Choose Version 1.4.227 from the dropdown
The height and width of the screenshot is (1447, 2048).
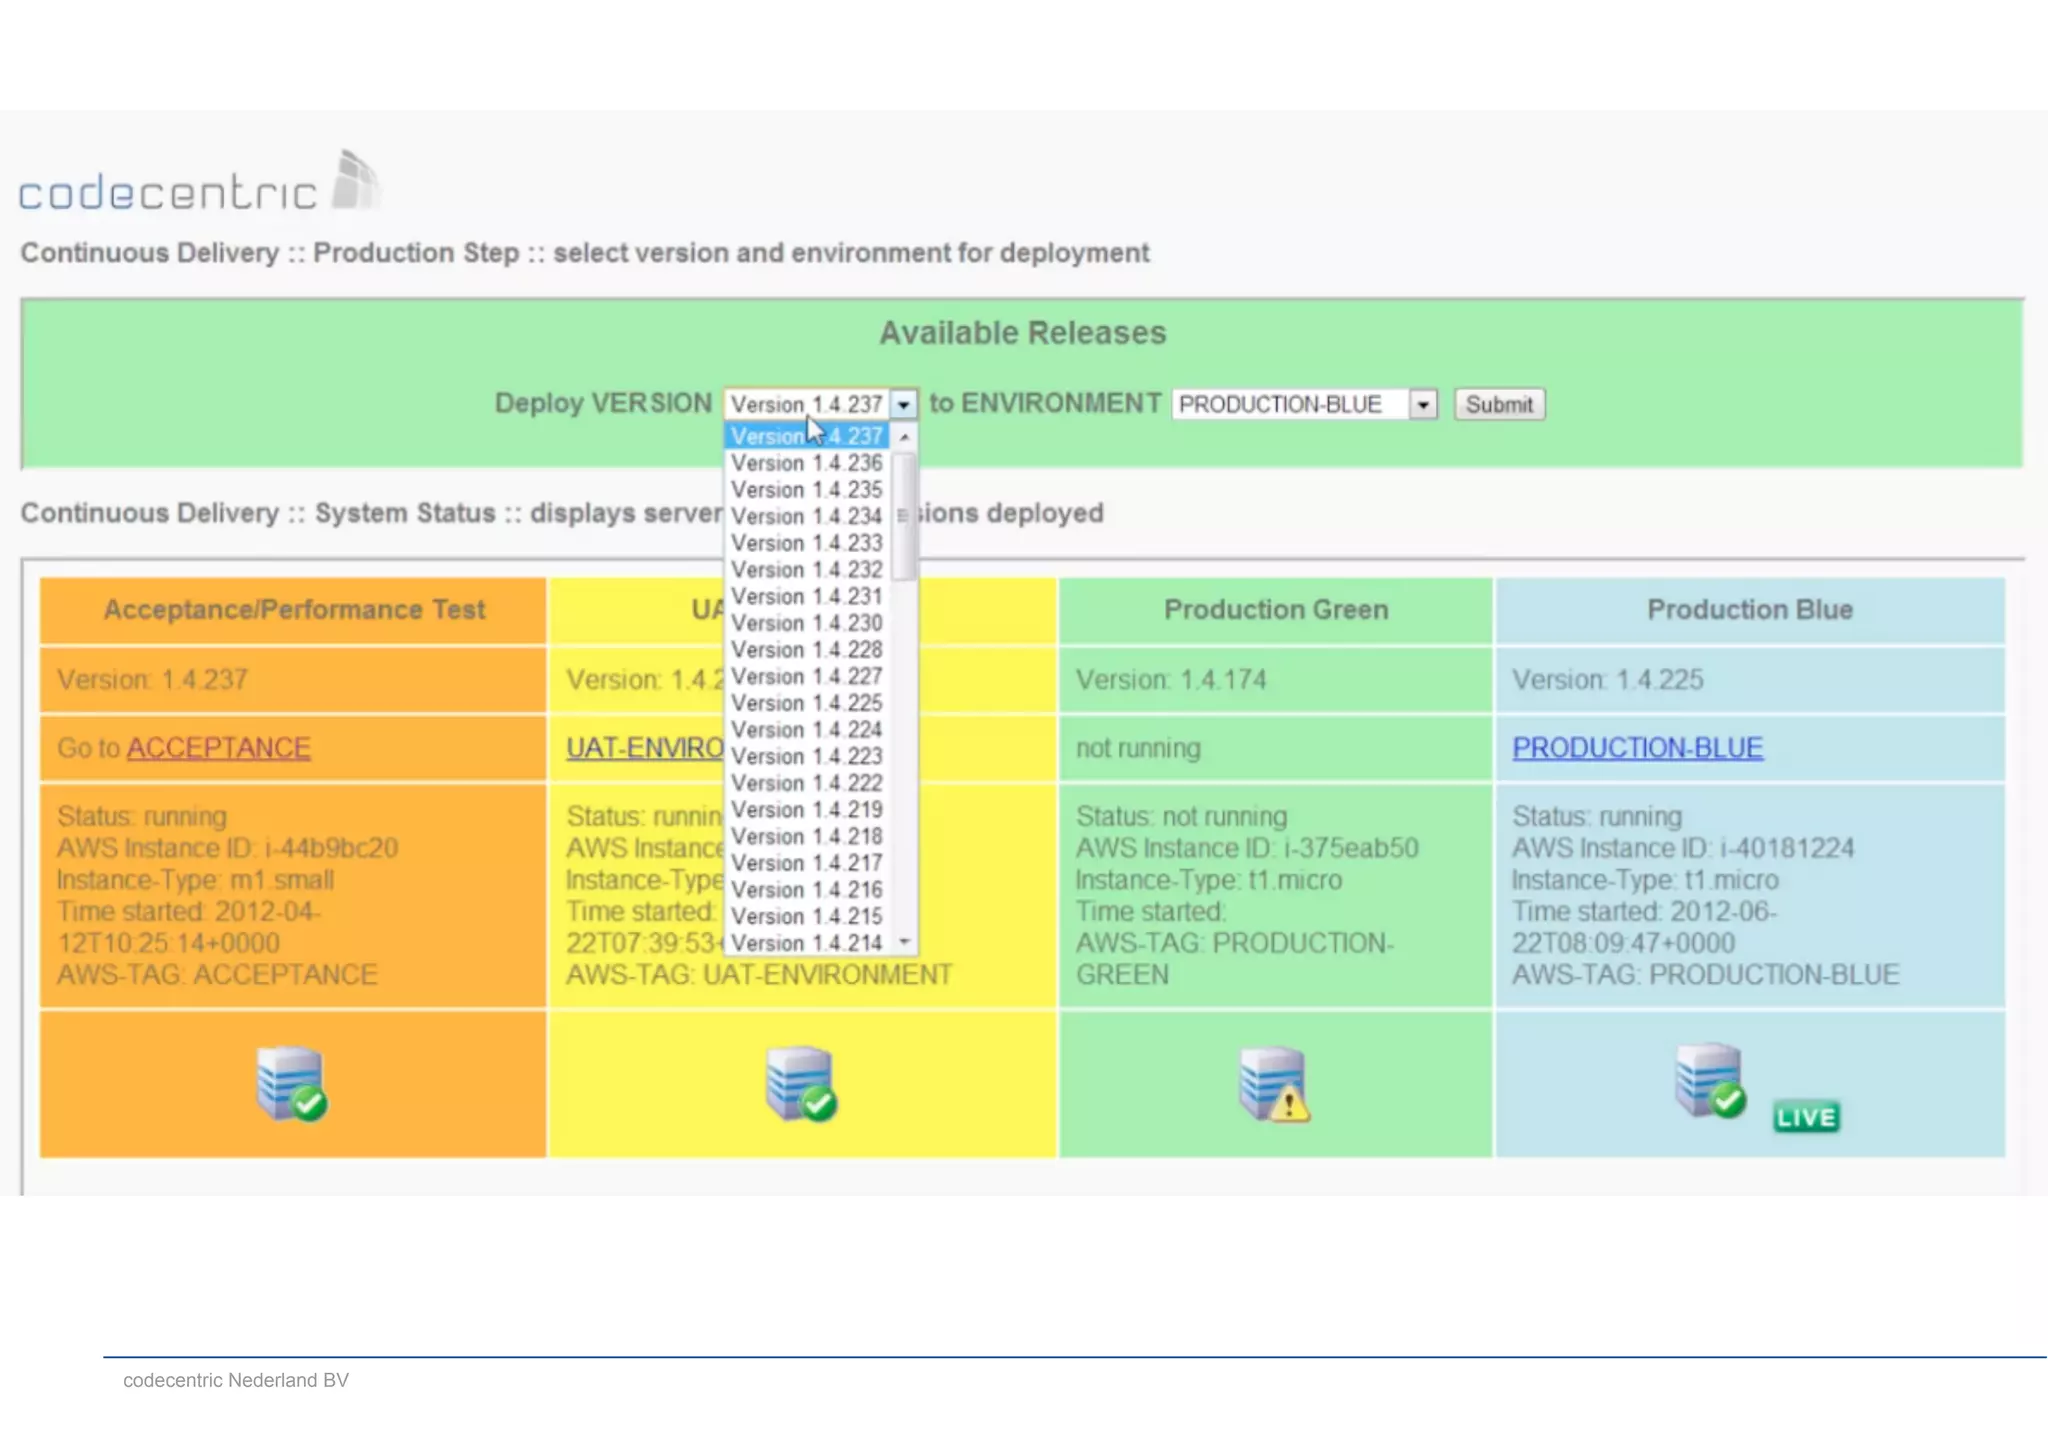[807, 676]
